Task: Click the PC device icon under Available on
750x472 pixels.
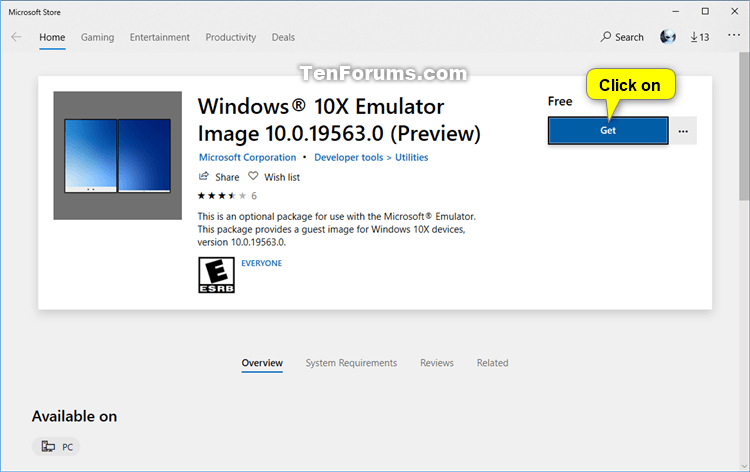Action: (48, 447)
